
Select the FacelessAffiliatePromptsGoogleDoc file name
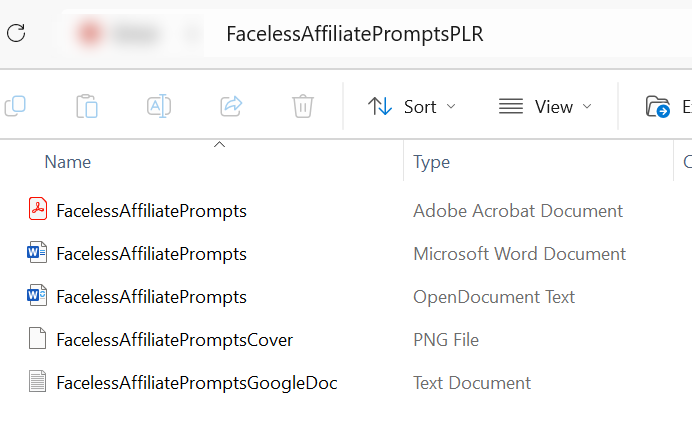point(196,382)
